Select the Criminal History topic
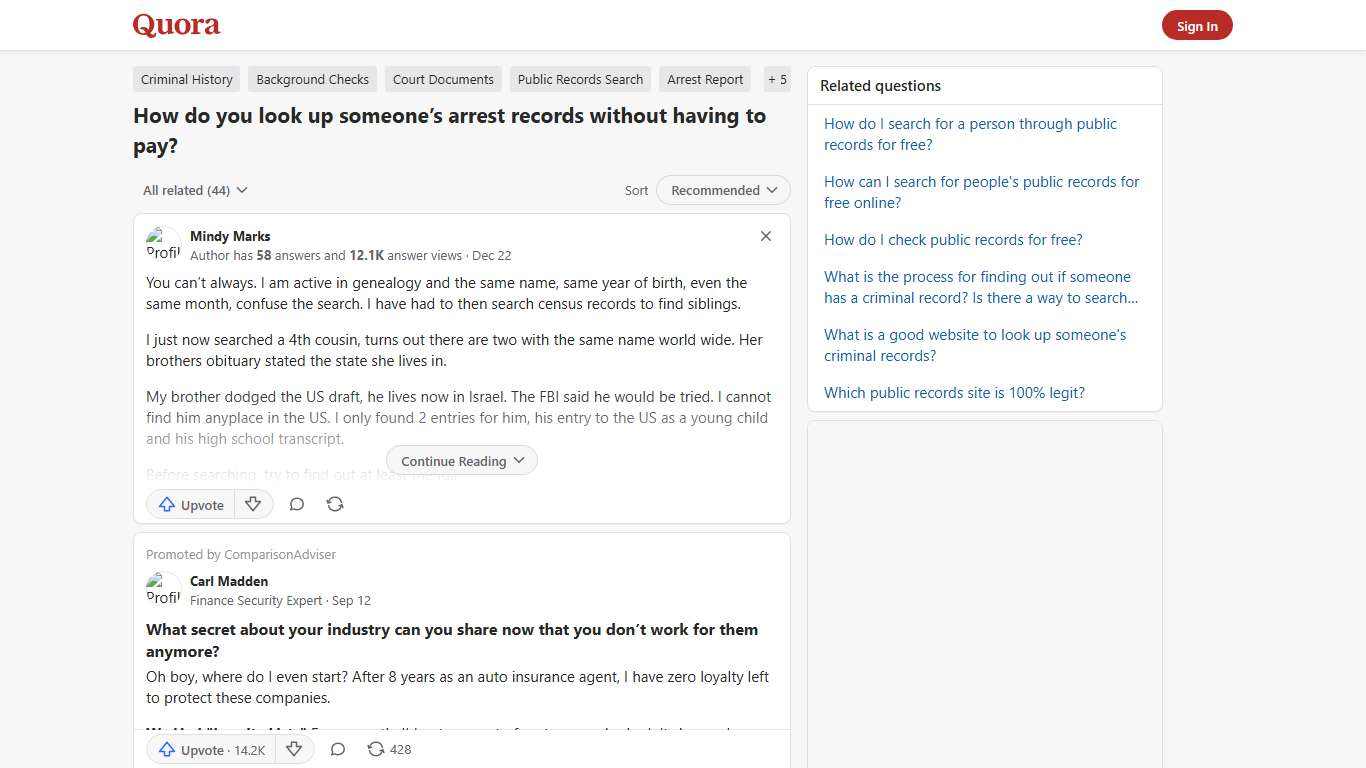Viewport: 1366px width, 768px height. (186, 79)
